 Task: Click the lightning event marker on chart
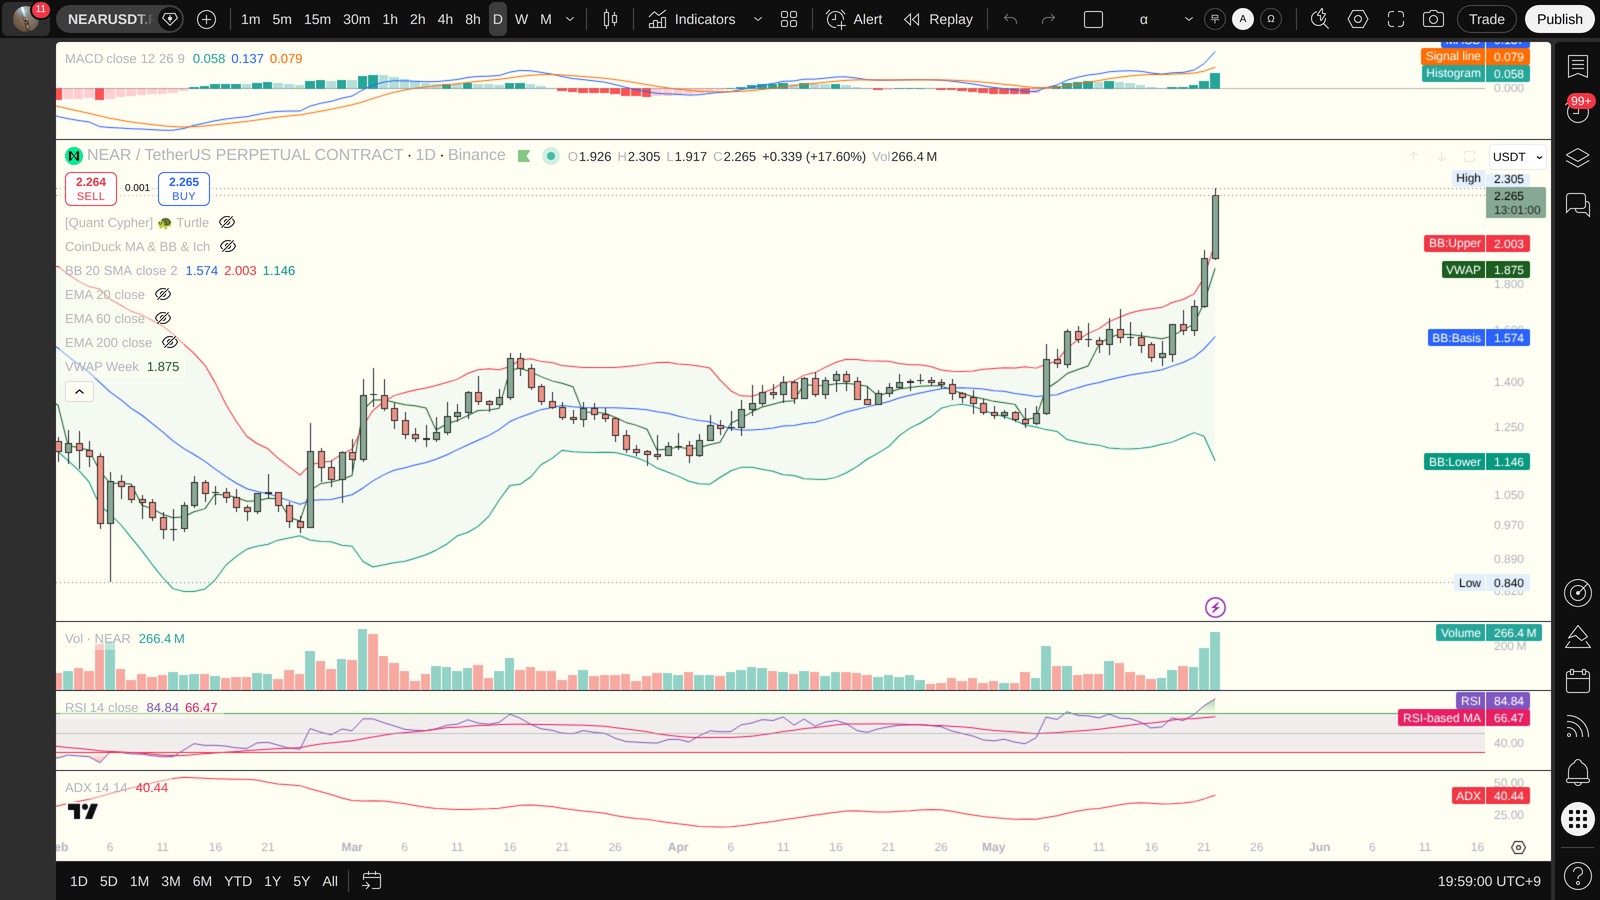coord(1215,607)
